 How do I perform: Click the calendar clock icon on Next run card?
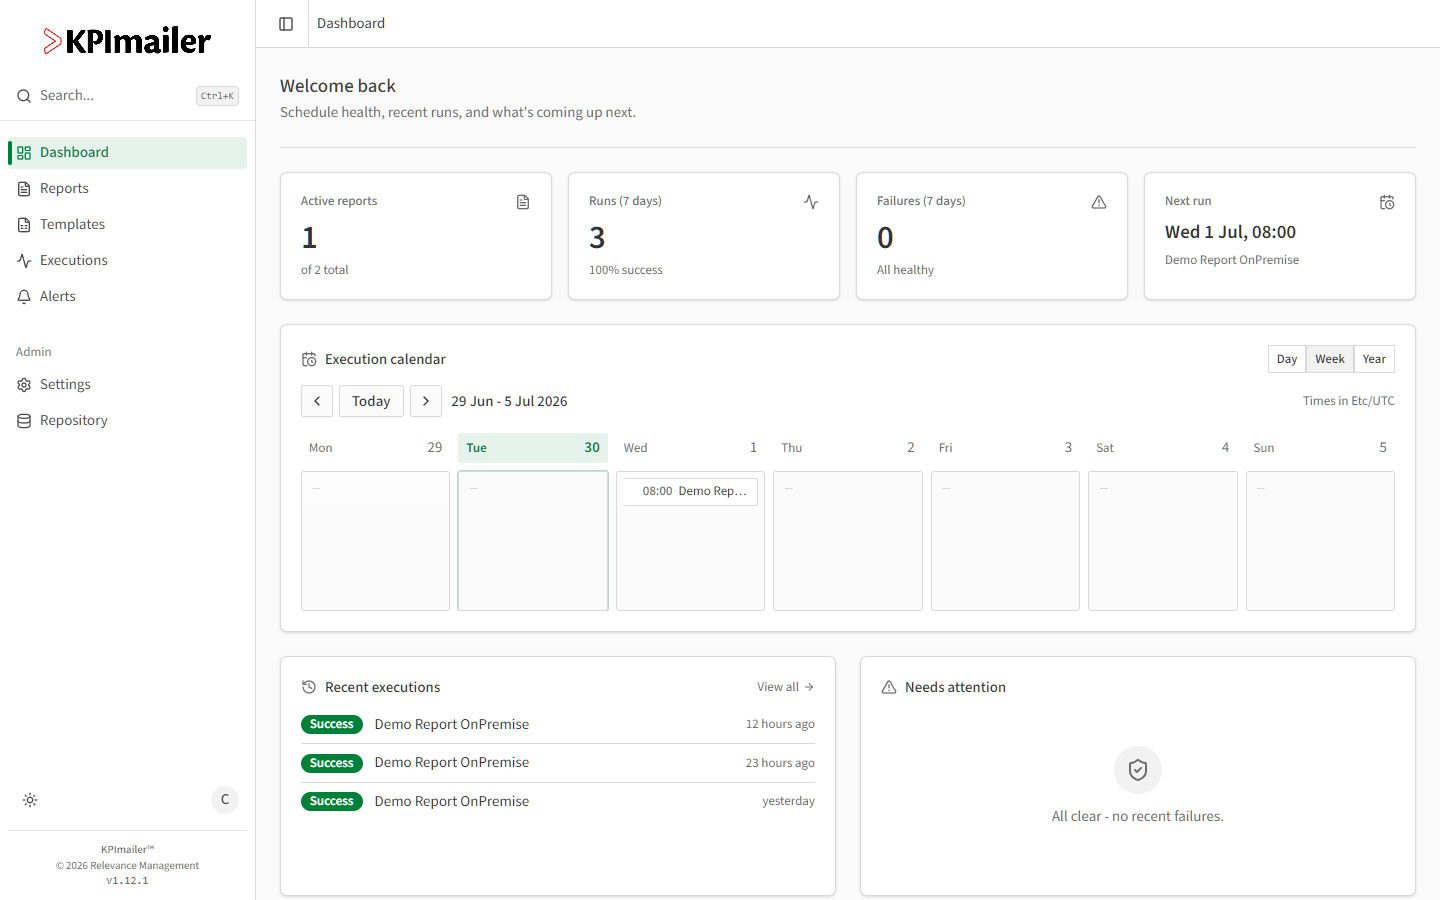[1387, 202]
